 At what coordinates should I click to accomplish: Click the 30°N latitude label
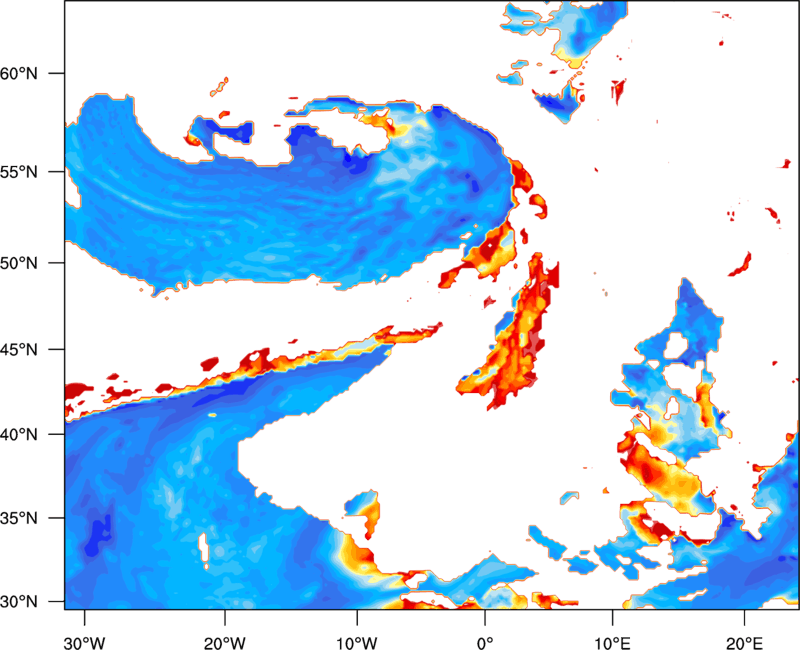point(19,602)
